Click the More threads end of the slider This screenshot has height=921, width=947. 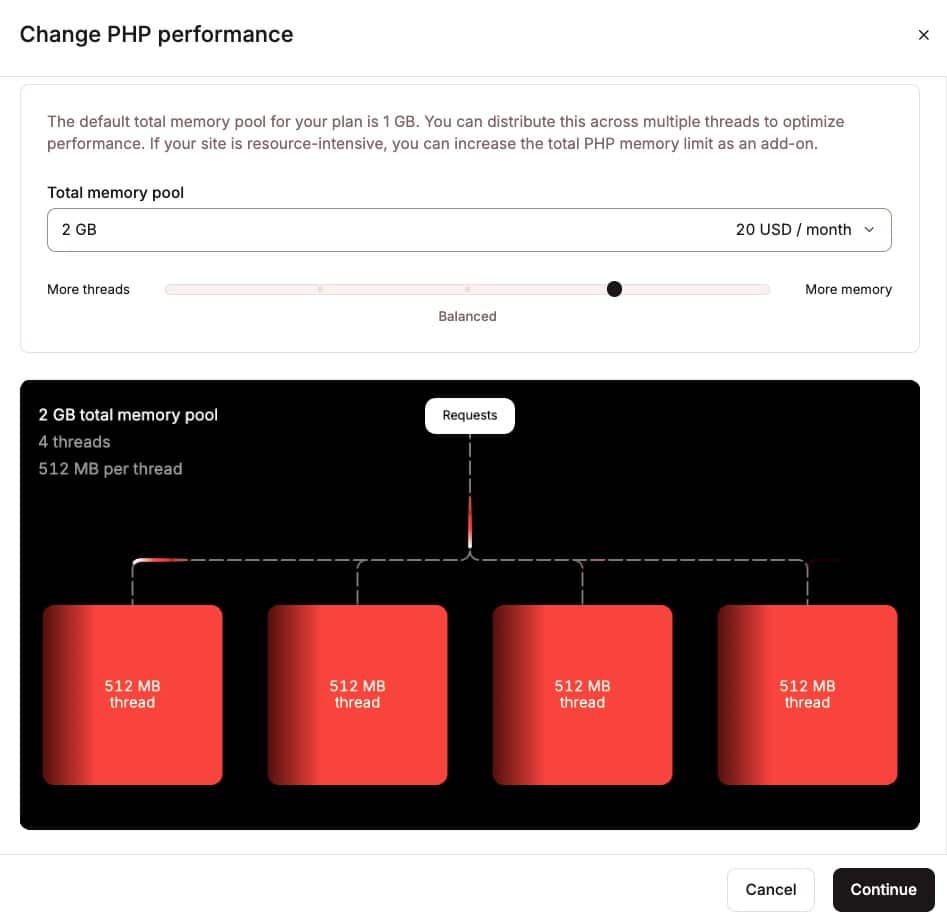tap(170, 289)
